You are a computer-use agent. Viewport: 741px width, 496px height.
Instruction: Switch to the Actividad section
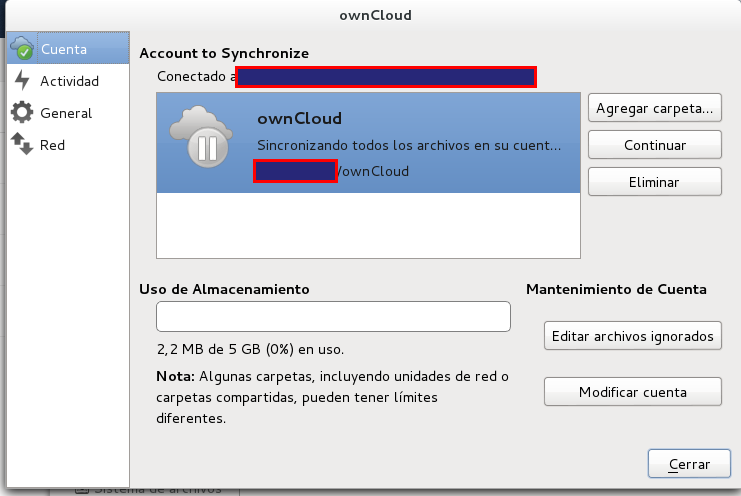68,81
